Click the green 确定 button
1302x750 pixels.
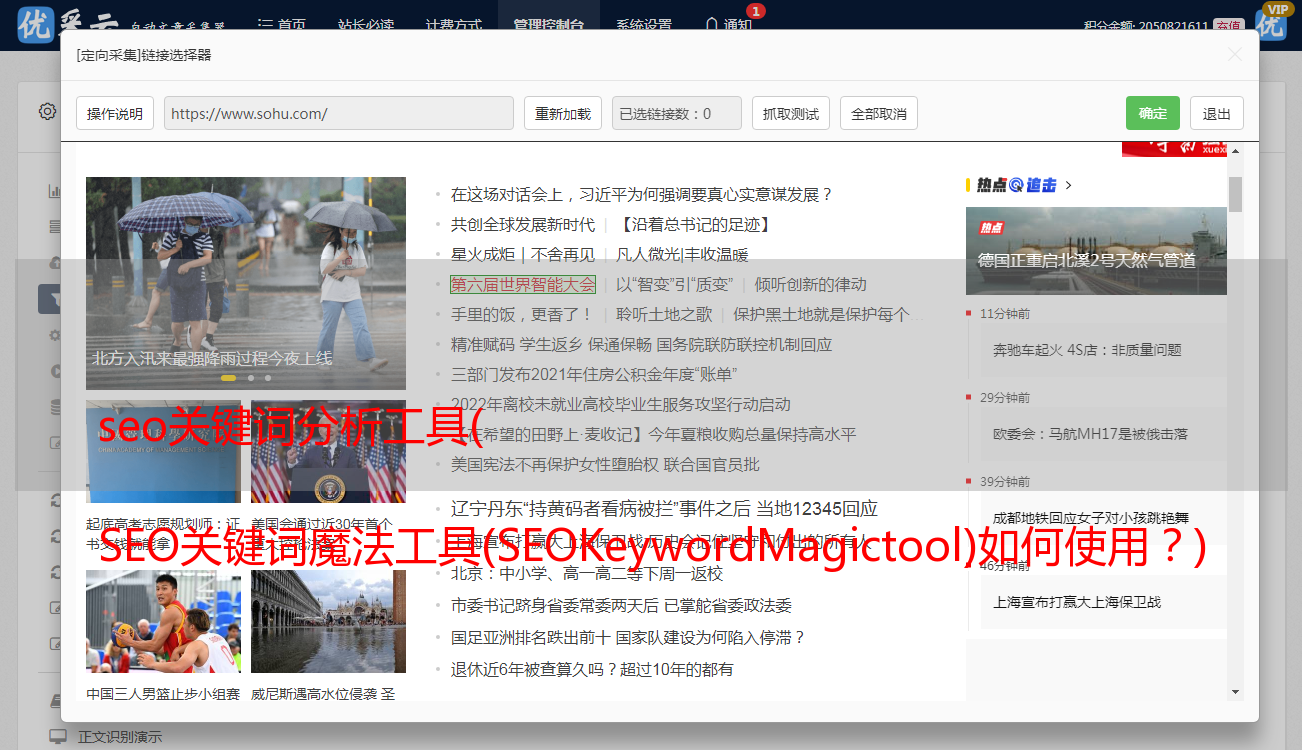pyautogui.click(x=1152, y=113)
